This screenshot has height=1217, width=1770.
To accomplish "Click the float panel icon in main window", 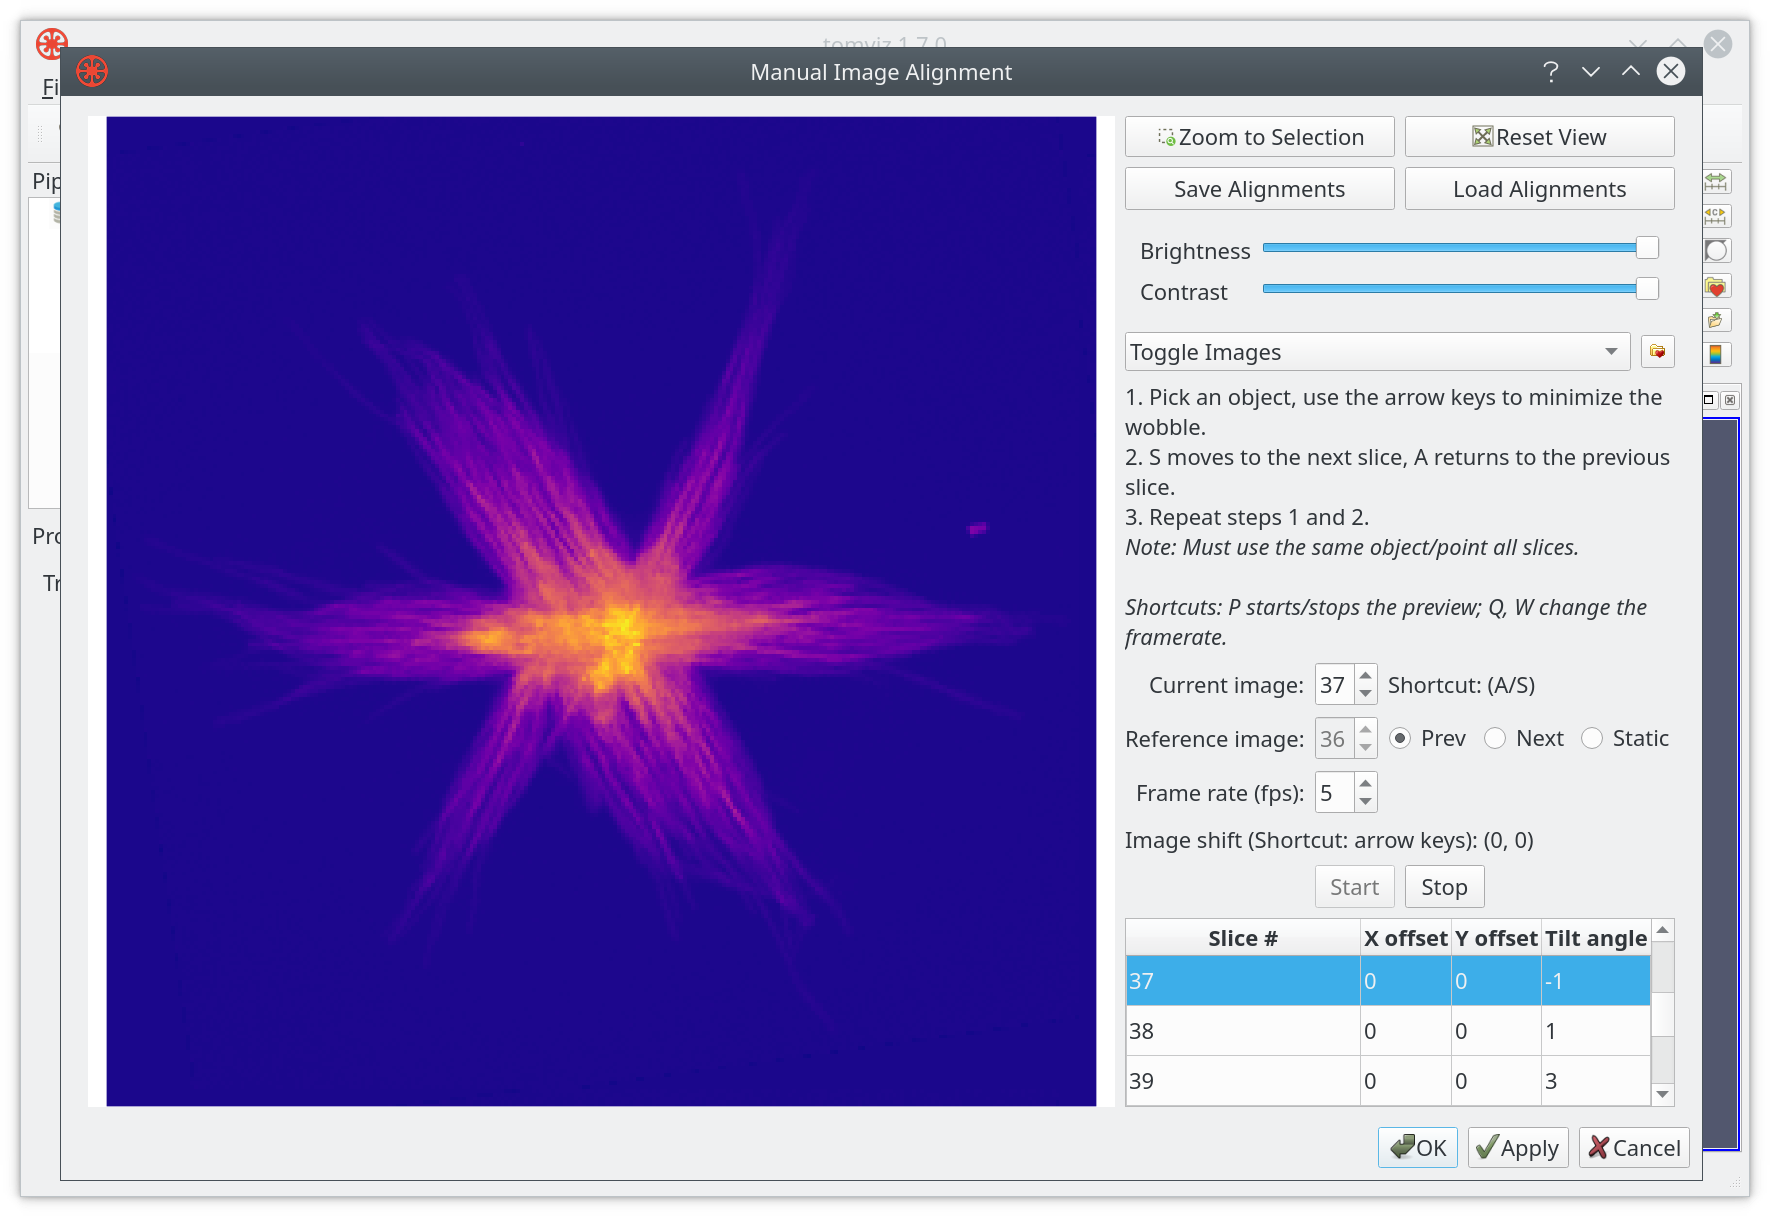I will click(x=1709, y=400).
